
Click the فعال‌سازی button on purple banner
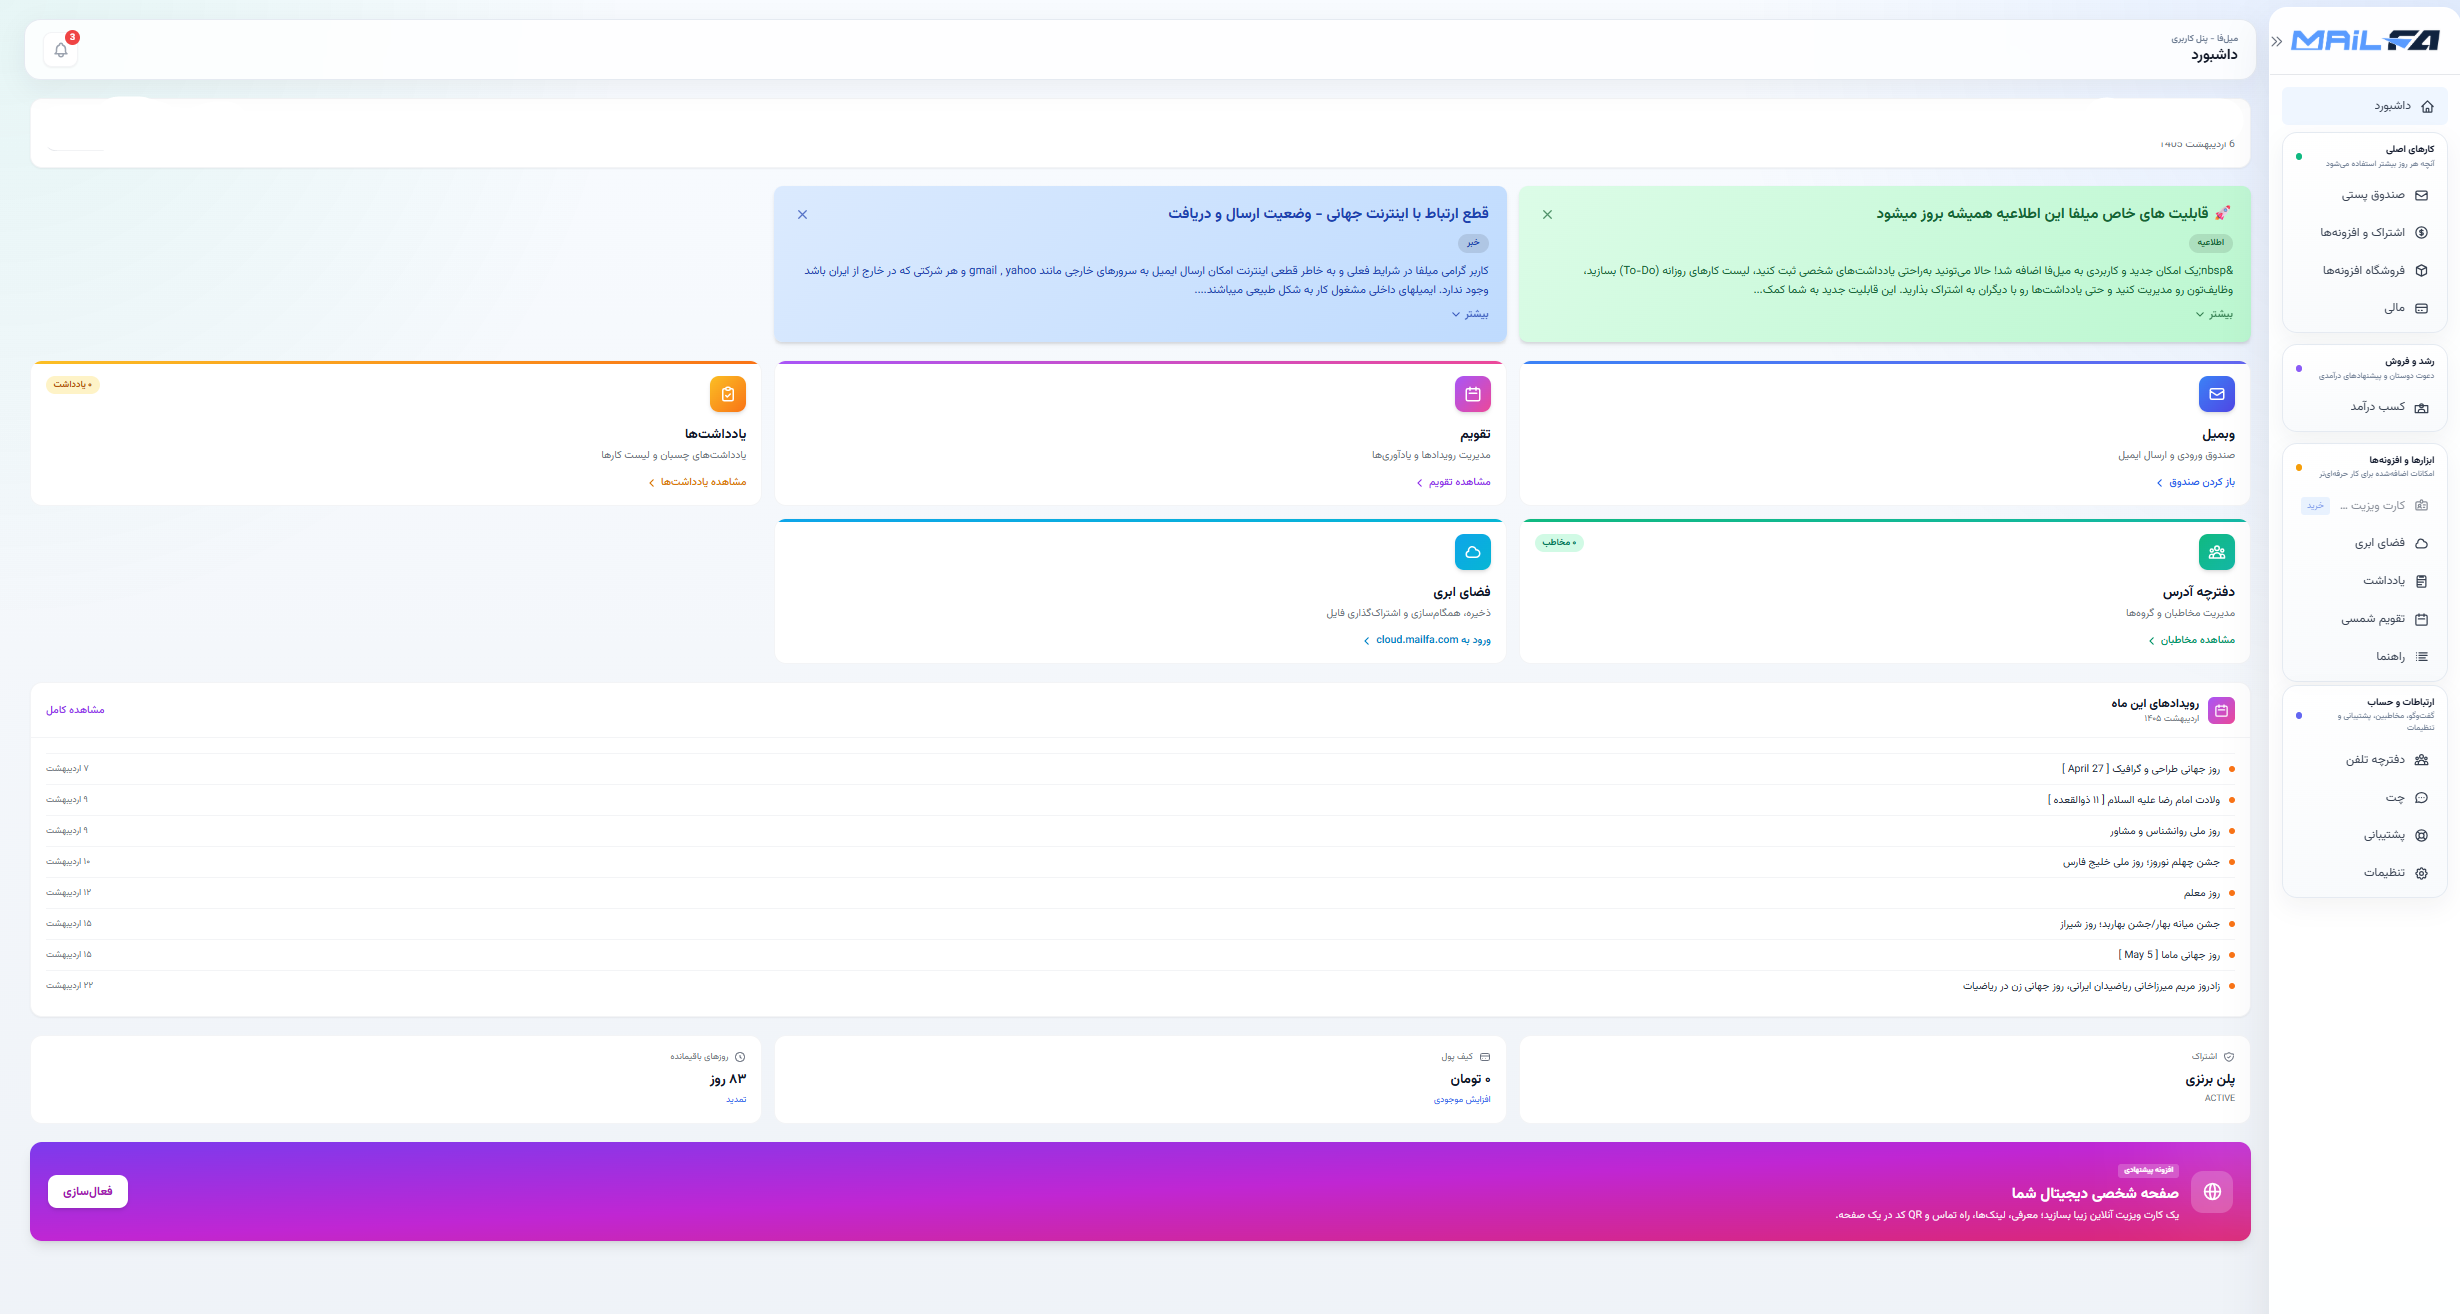(x=88, y=1192)
